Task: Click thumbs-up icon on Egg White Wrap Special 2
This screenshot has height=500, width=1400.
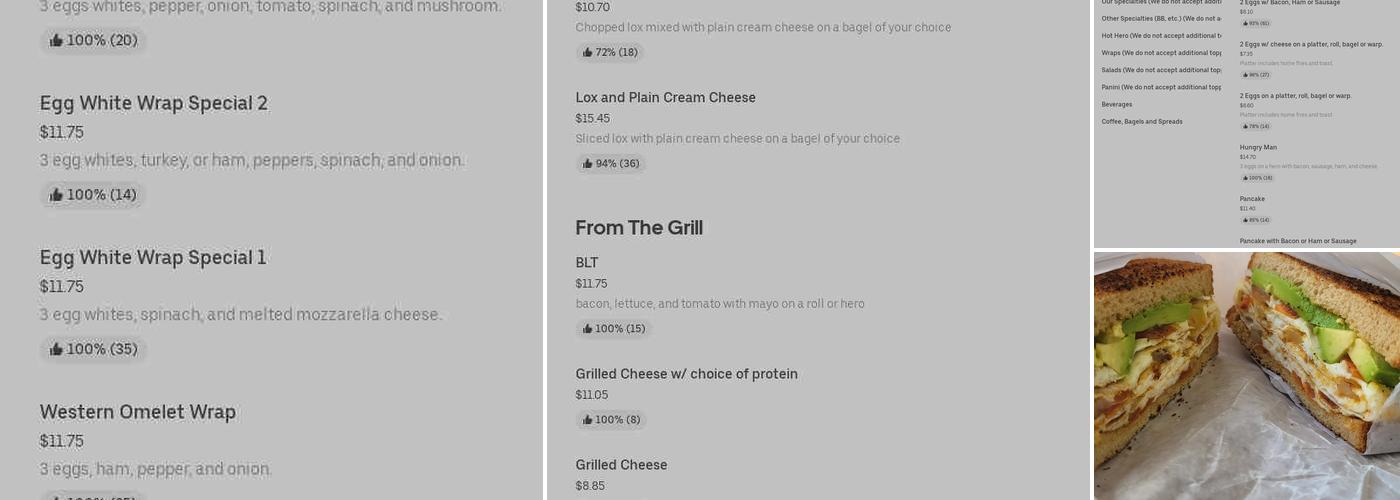Action: [x=56, y=195]
